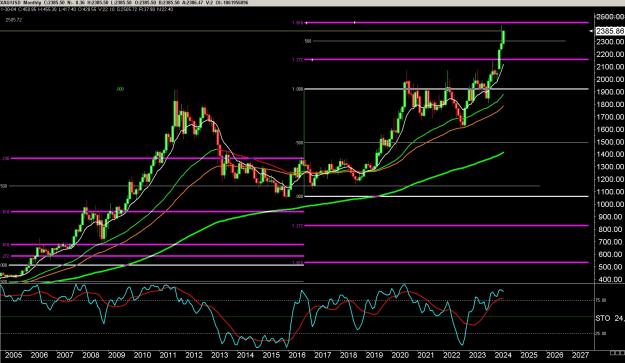The width and height of the screenshot is (625, 363).
Task: Click the 2100.00 price axis label
Action: 610,67
